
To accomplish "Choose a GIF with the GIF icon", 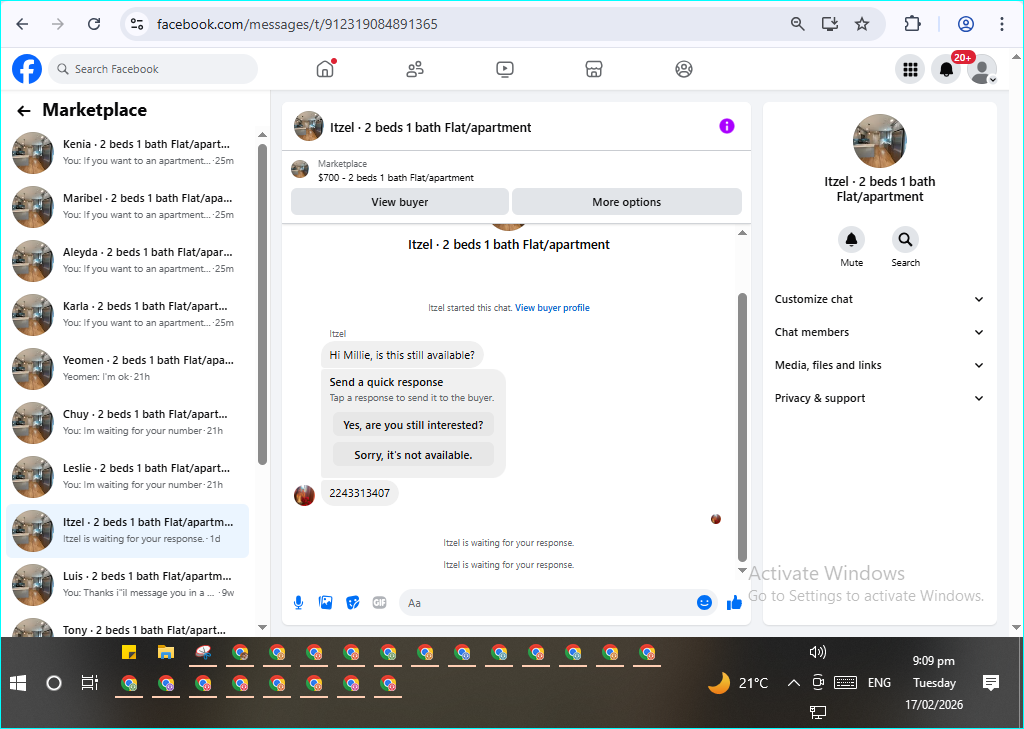I will (379, 602).
